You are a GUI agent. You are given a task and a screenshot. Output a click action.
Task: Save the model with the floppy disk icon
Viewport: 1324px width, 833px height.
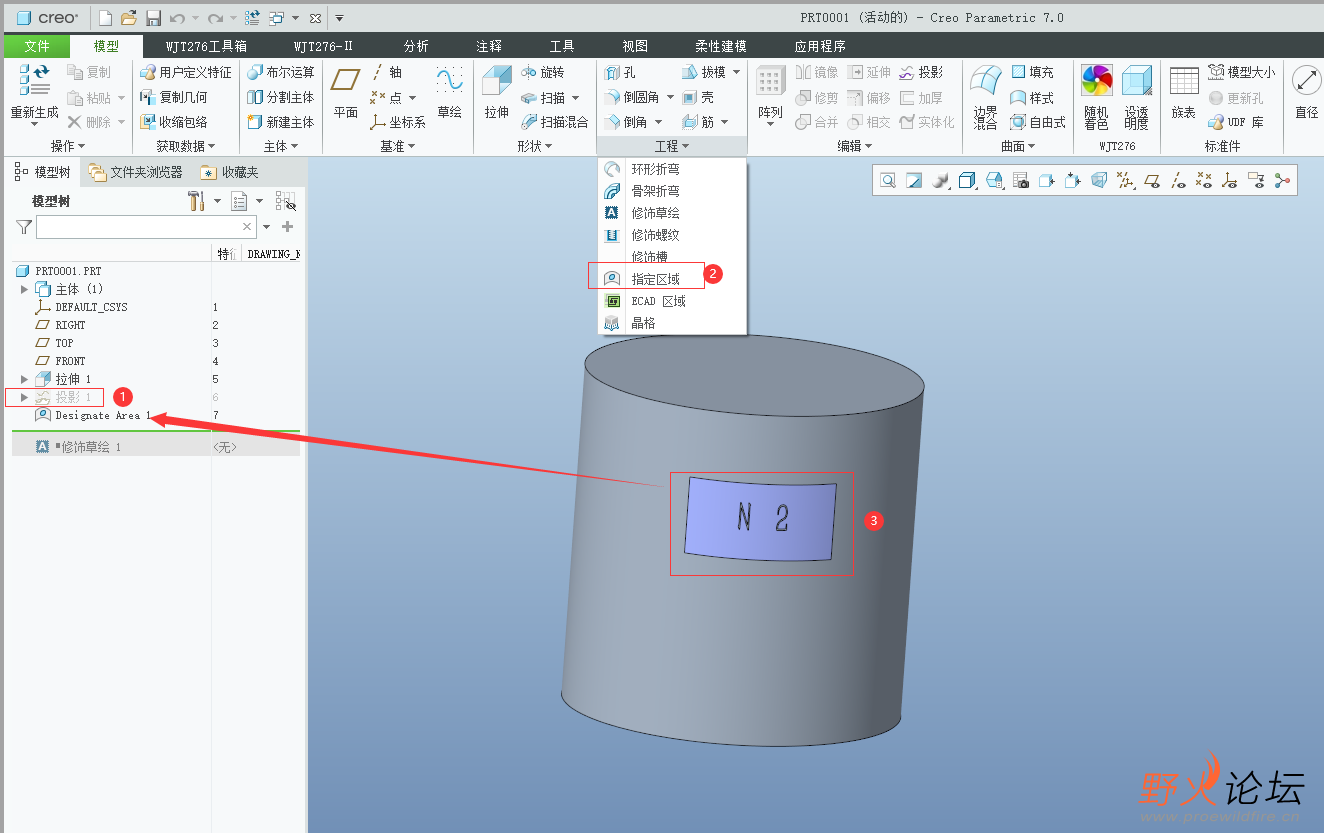click(153, 18)
